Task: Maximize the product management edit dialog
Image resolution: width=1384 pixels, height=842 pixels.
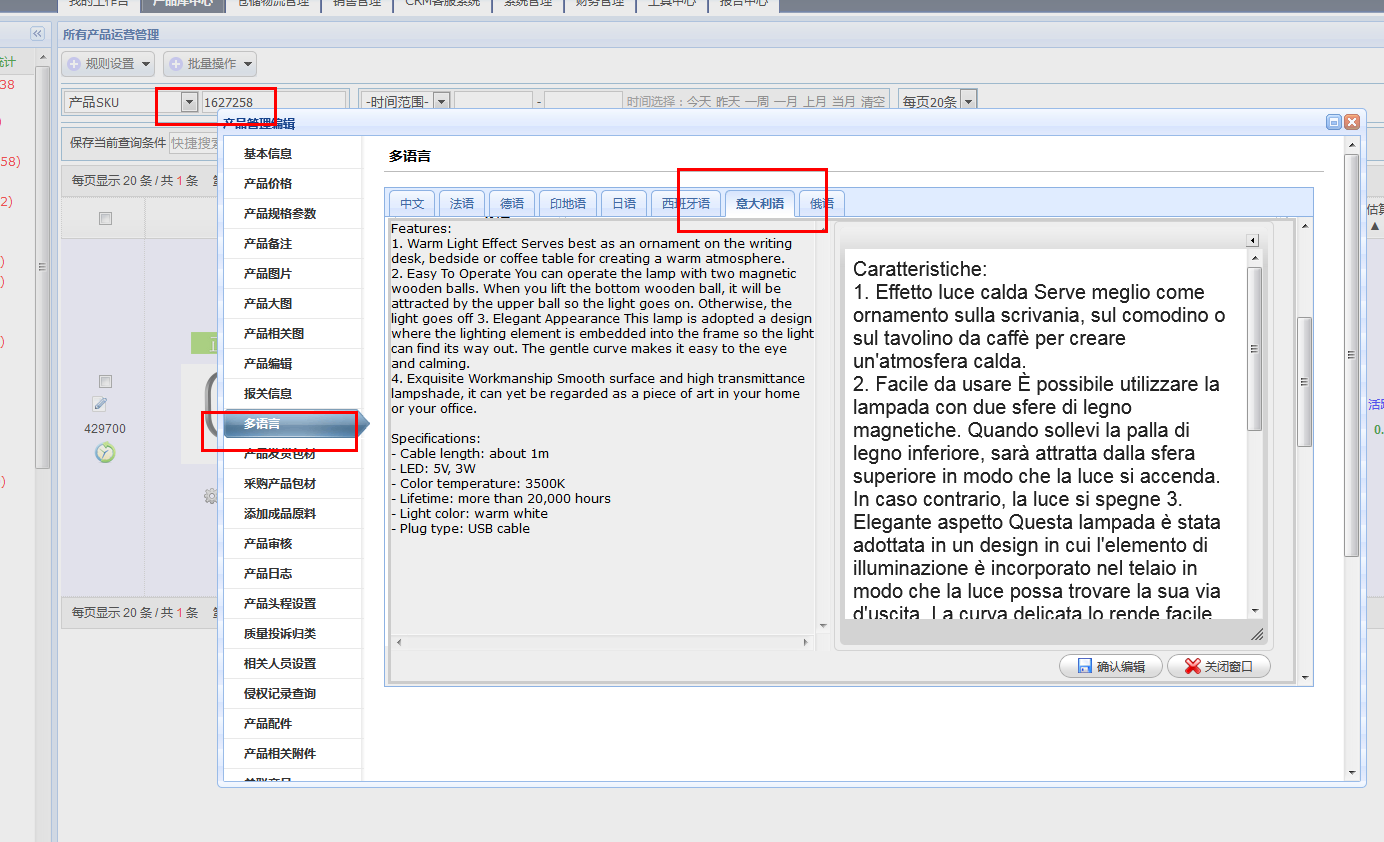Action: pyautogui.click(x=1334, y=122)
